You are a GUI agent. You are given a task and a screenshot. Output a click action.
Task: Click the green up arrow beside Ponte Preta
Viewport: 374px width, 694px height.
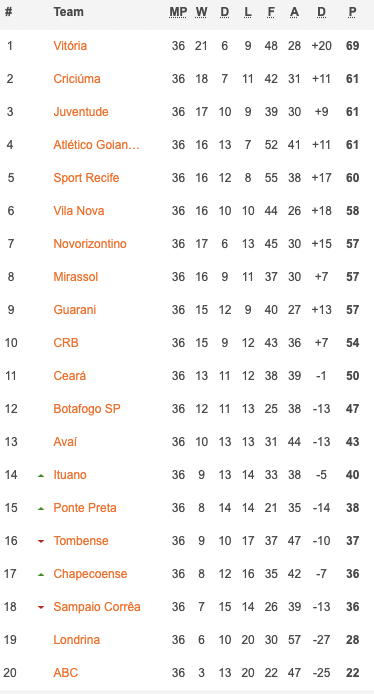pos(41,509)
